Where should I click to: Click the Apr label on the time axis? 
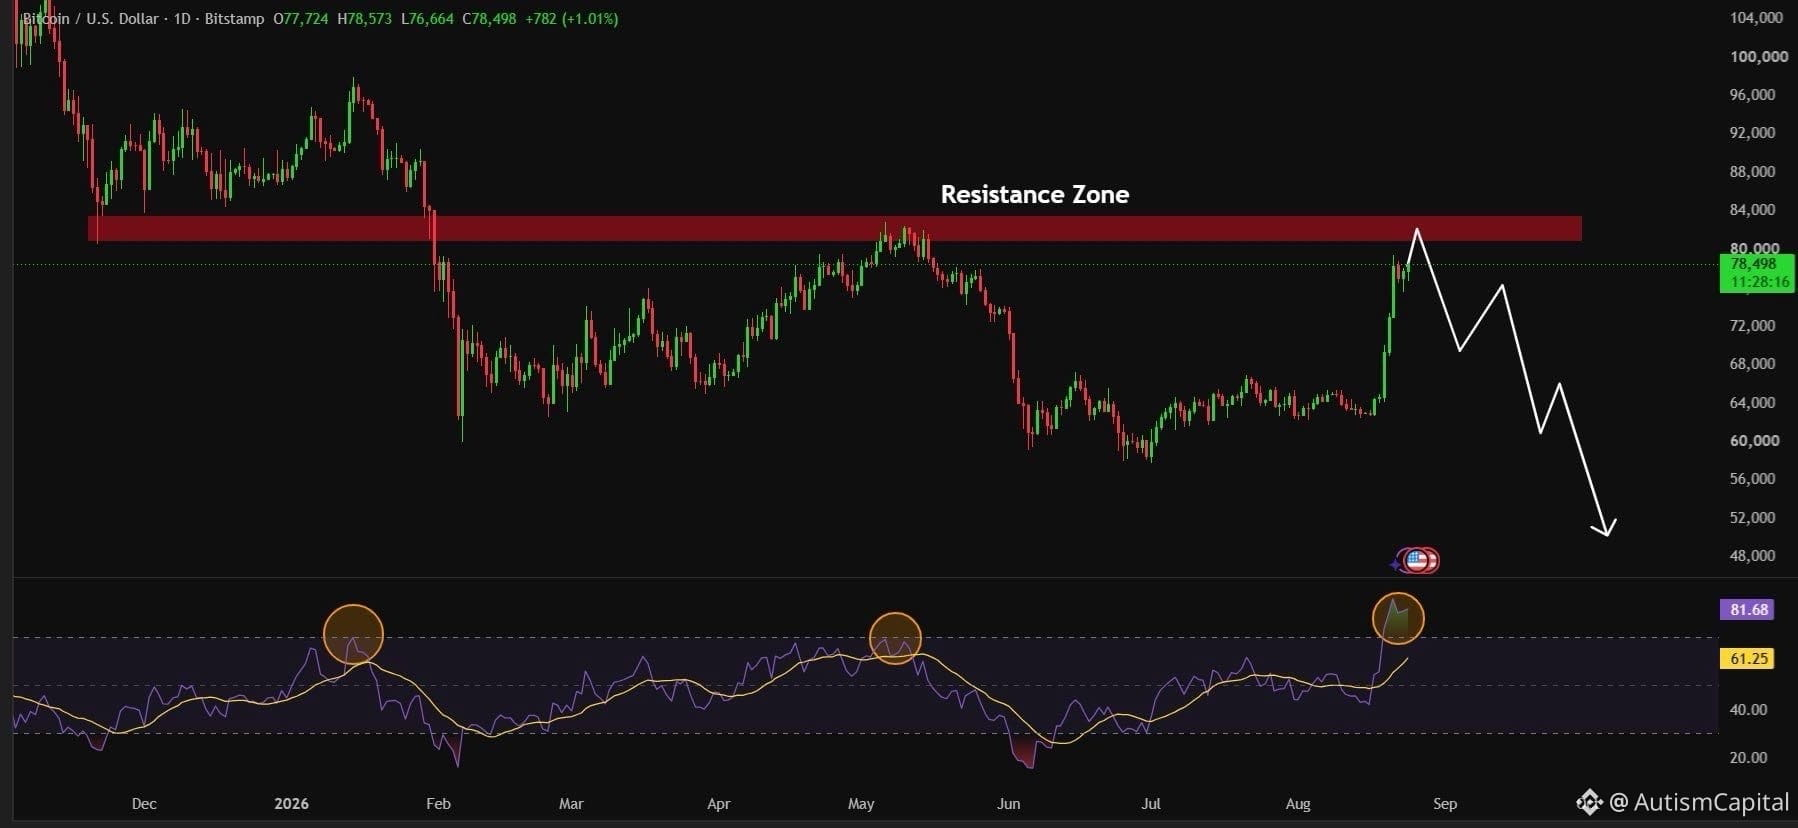coord(719,804)
